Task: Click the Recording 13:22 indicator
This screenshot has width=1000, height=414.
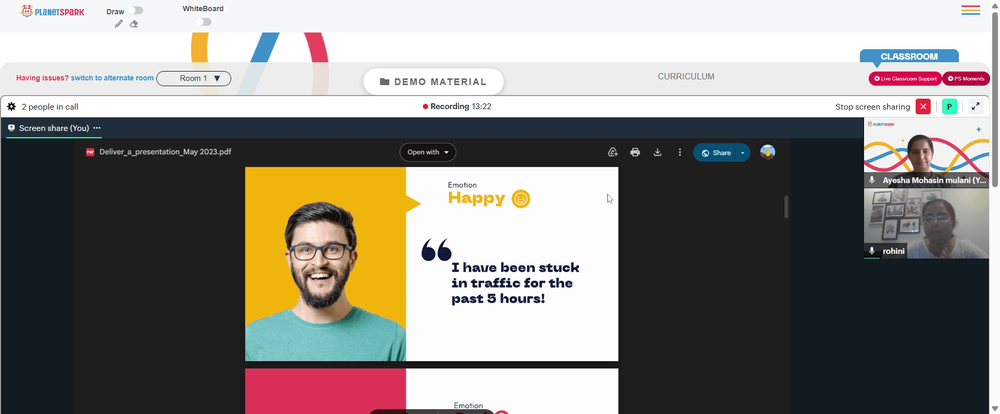Action: click(457, 107)
